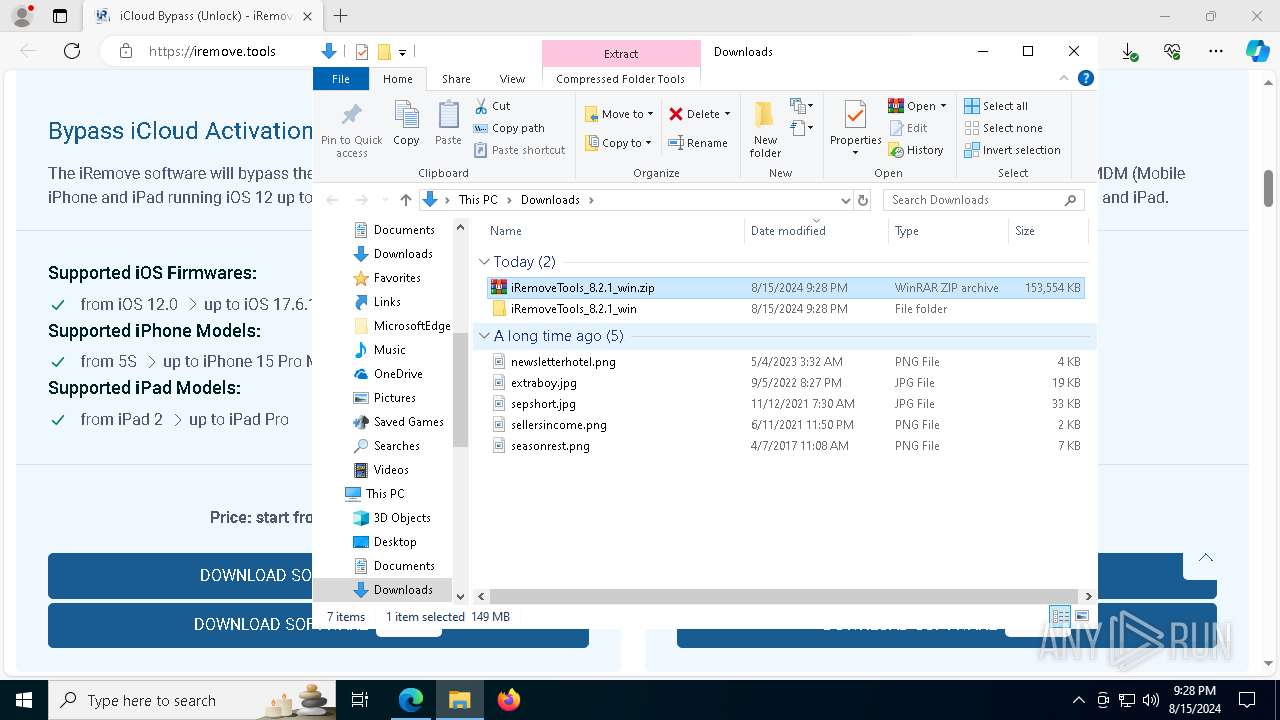Sort by Name column header
The image size is (1280, 720).
coord(613,231)
